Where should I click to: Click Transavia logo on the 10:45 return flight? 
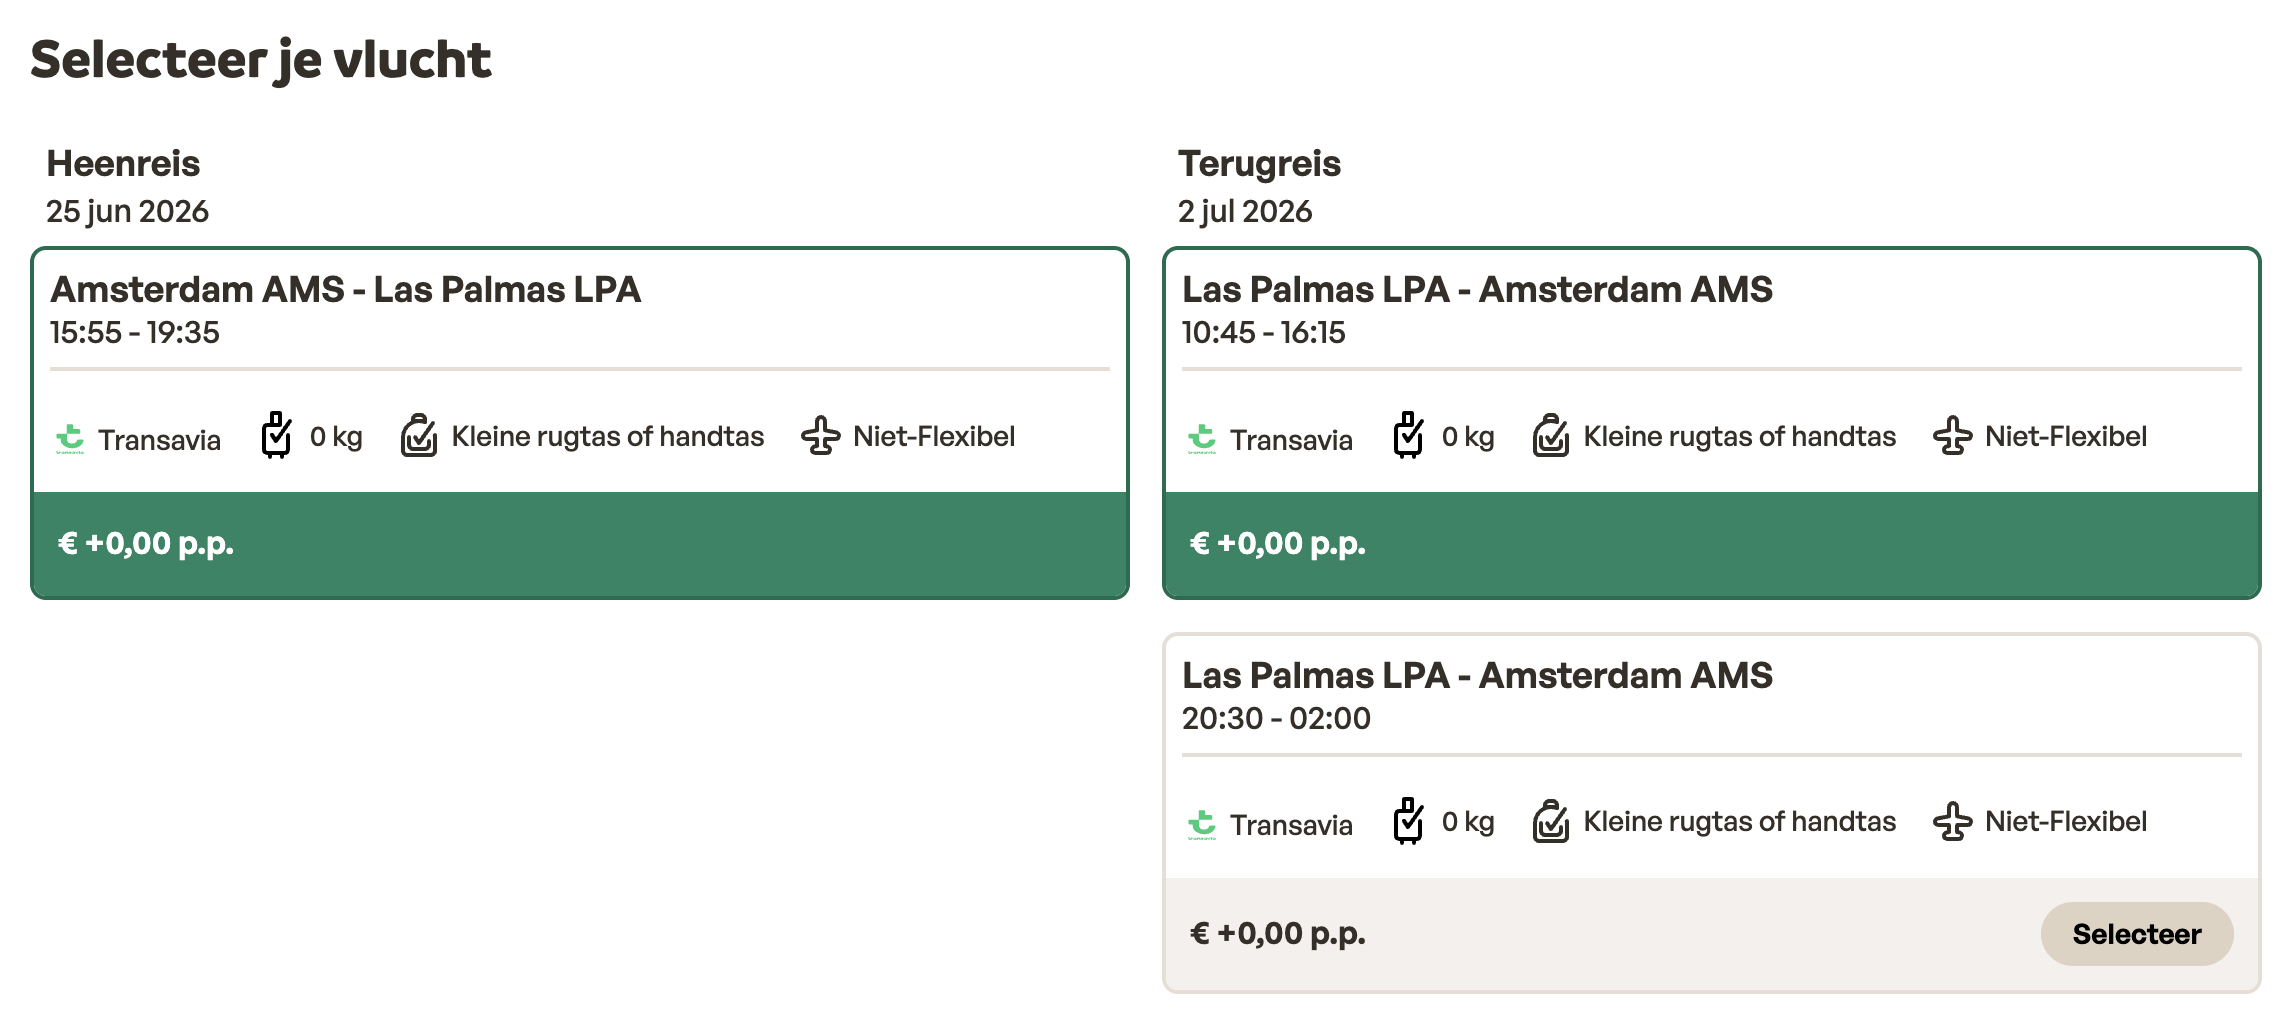click(x=1202, y=438)
